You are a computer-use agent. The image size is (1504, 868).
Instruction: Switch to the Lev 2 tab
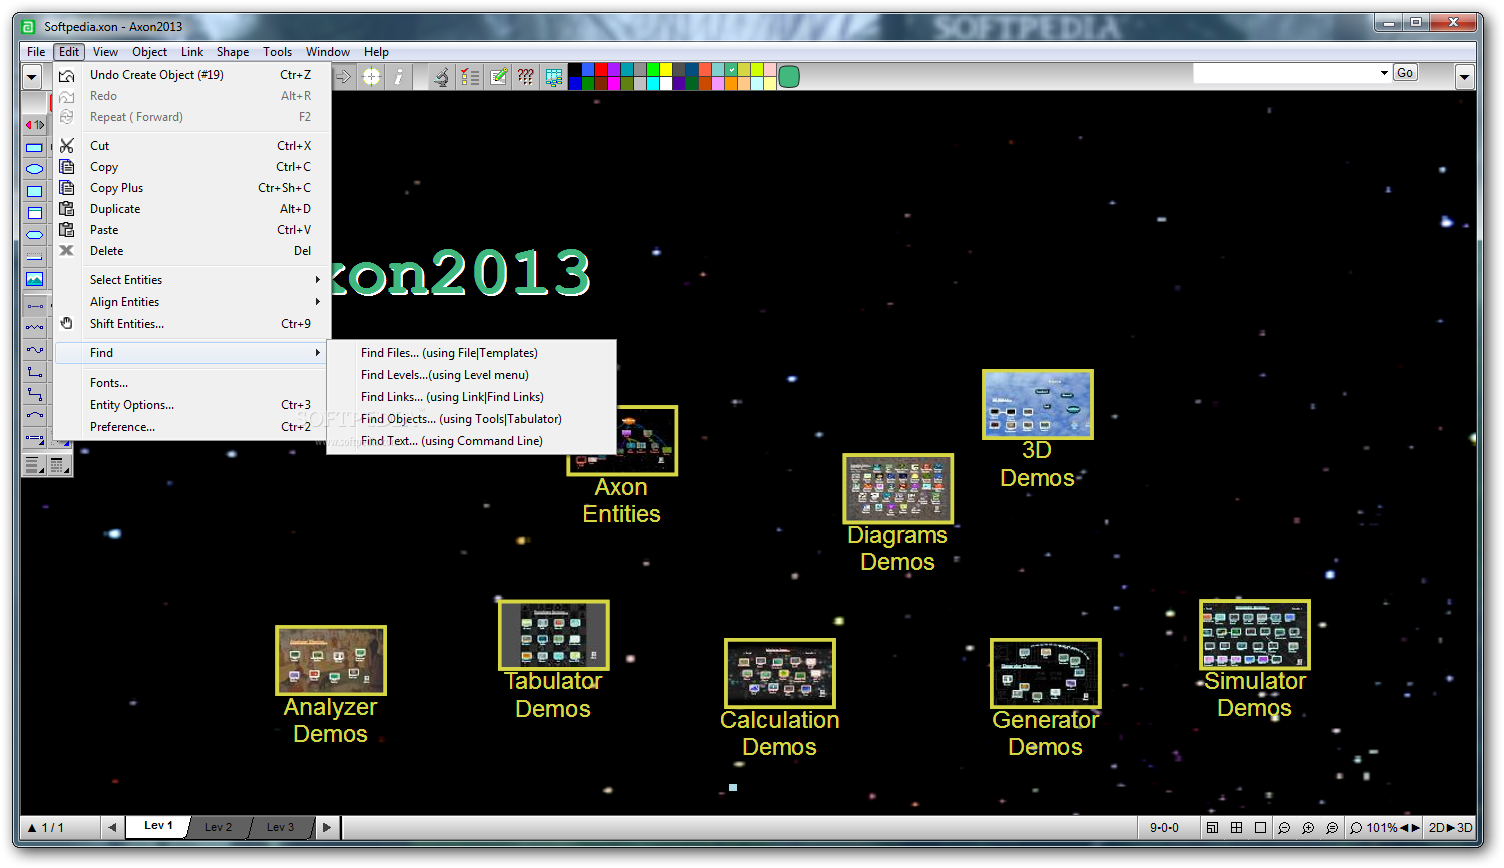[x=218, y=827]
